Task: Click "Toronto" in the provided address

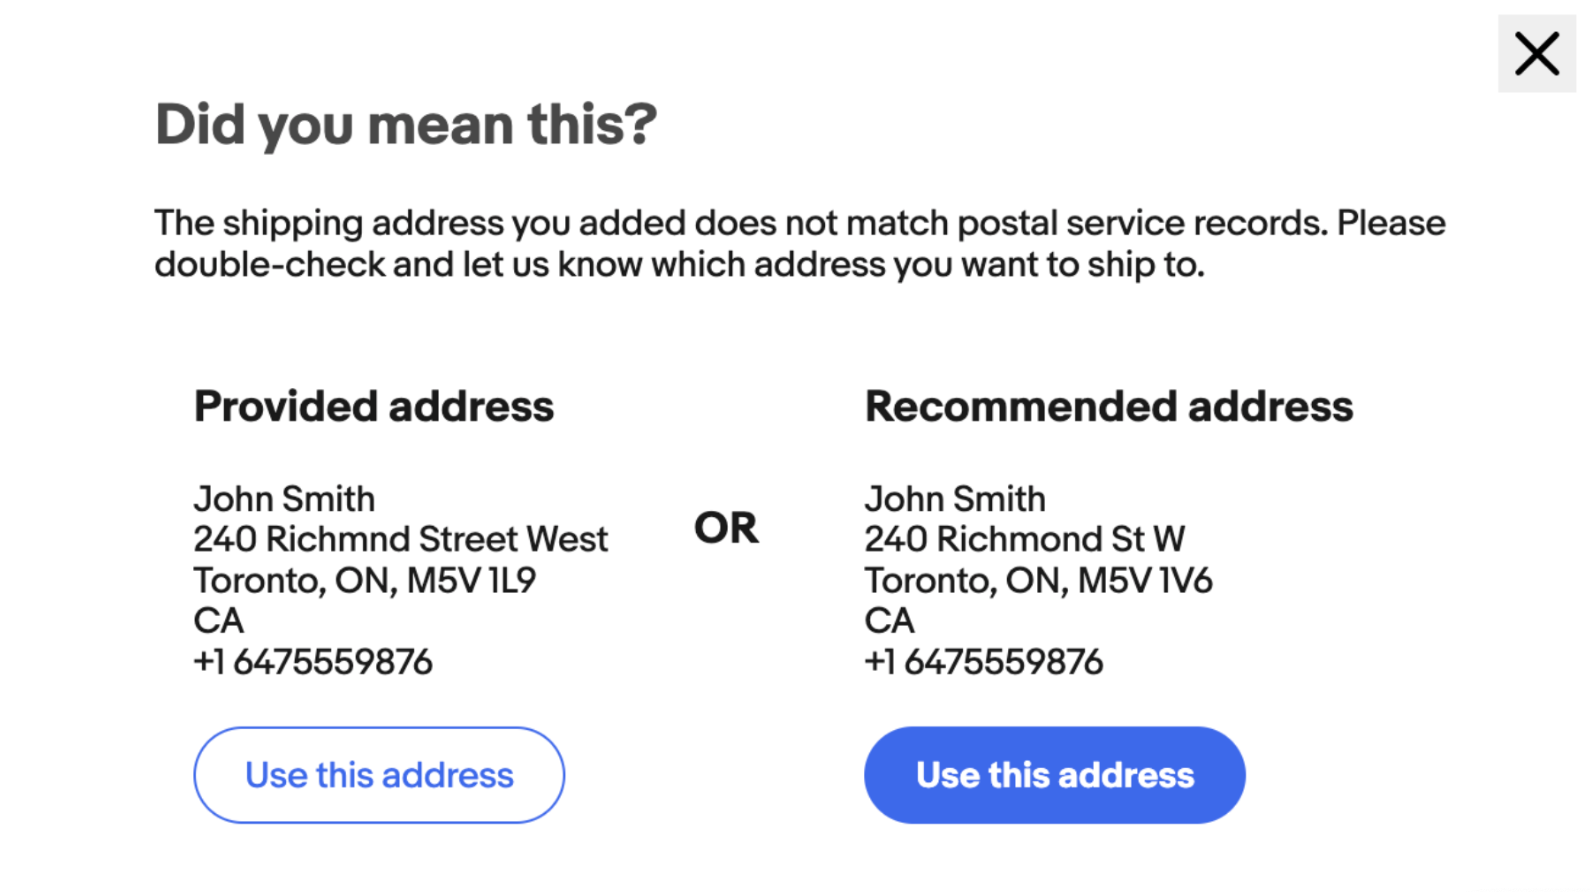Action: 258,581
